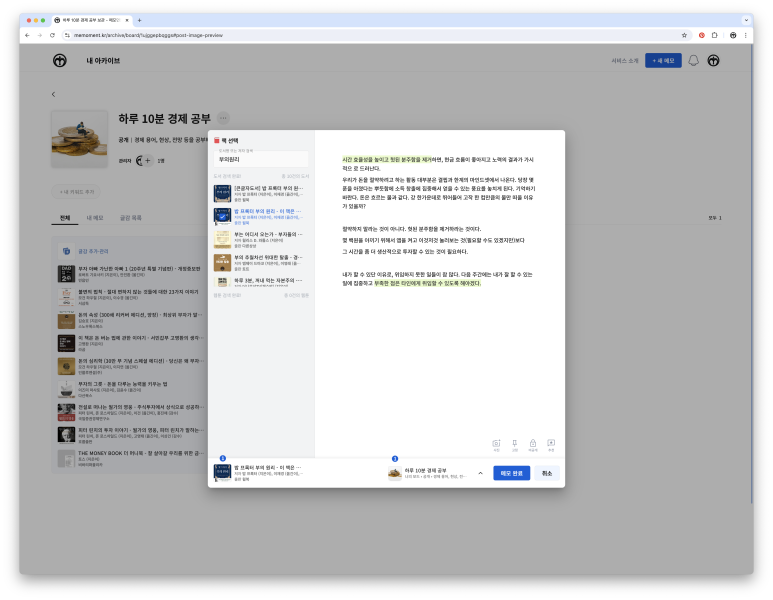Open the more options button beside 하루 10분 경제 공부
This screenshot has height=600, width=773.
click(223, 118)
